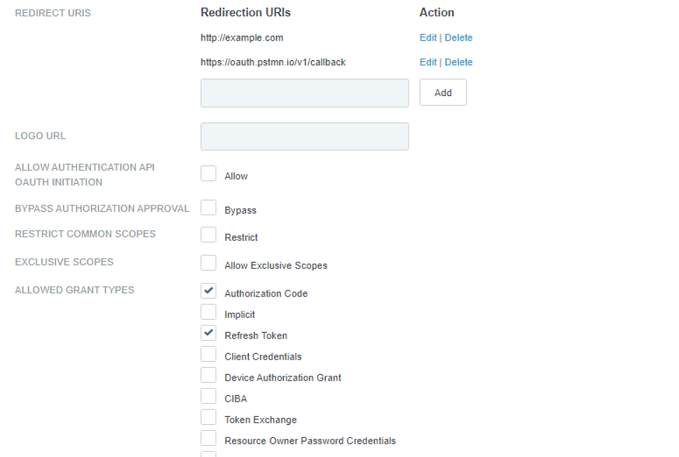Check the Bypass authorization approval box
This screenshot has height=457, width=679.
tap(208, 207)
